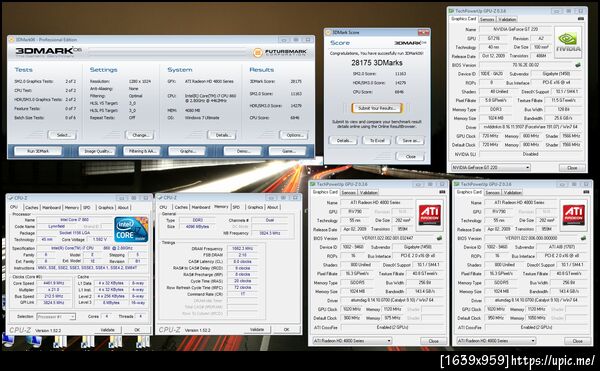Open the Graphics tab in the CPU-Z Memory window
Image resolution: width=600 pixels, height=371 pixels.
tap(255, 207)
